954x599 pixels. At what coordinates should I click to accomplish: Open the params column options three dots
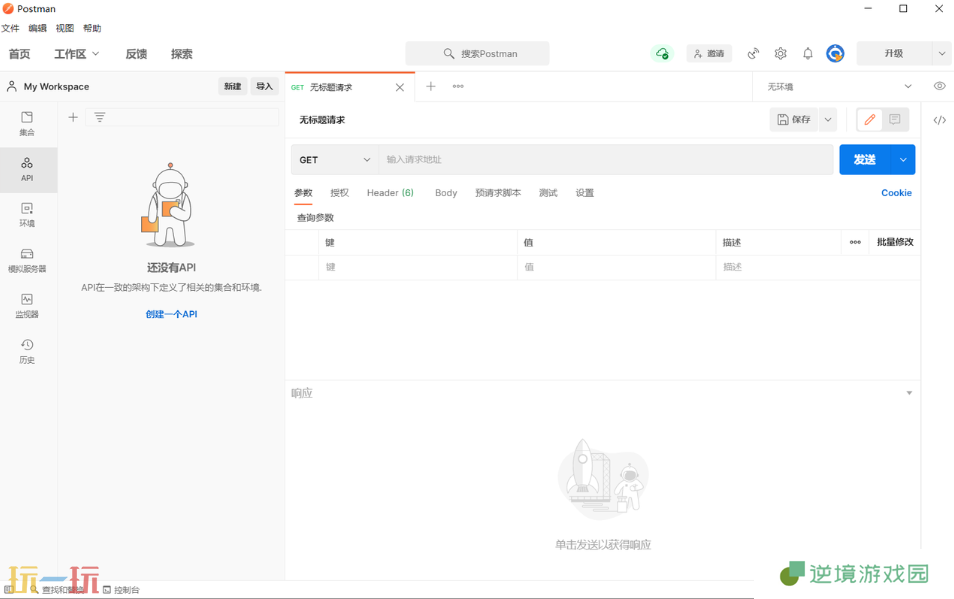855,242
